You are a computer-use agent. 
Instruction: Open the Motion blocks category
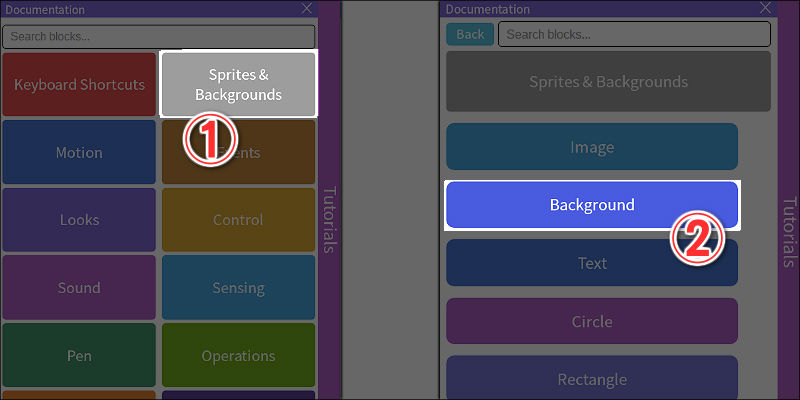coord(79,152)
